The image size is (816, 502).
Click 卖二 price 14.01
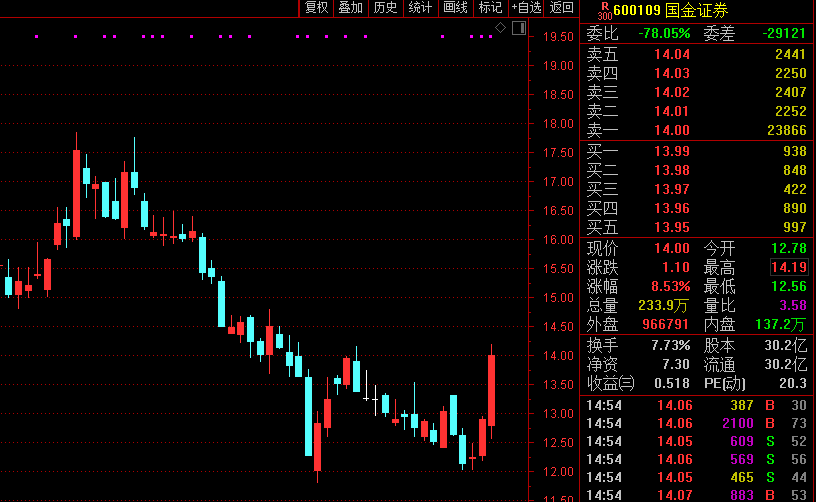671,111
